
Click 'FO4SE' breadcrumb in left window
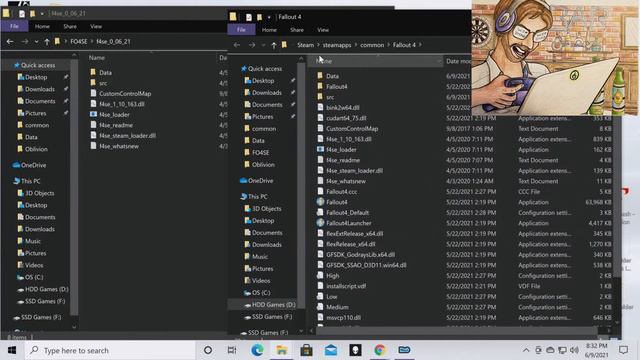tap(78, 41)
